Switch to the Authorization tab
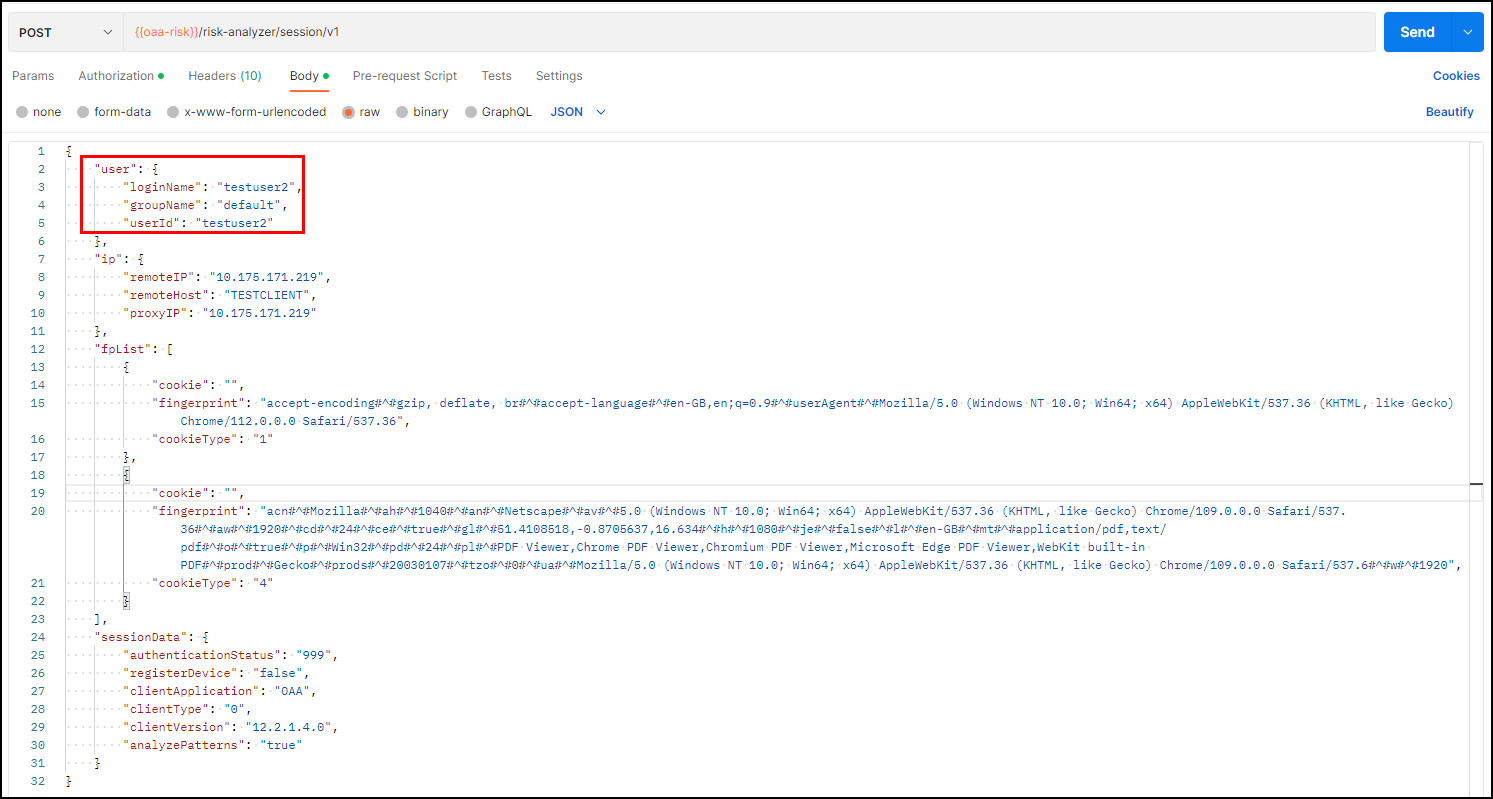This screenshot has width=1493, height=799. click(x=120, y=76)
